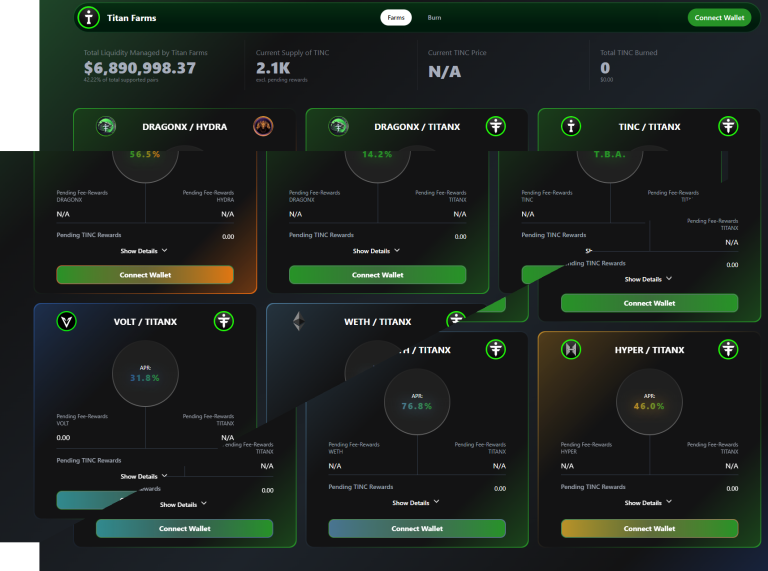
Task: Click TitanX icon in TINC / TITANX header
Action: point(728,126)
